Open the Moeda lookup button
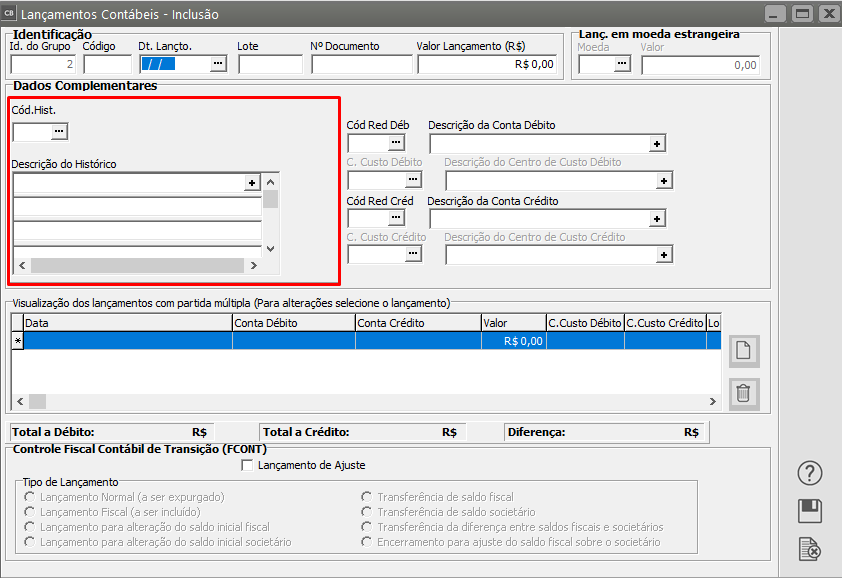This screenshot has height=578, width=842. pos(622,64)
